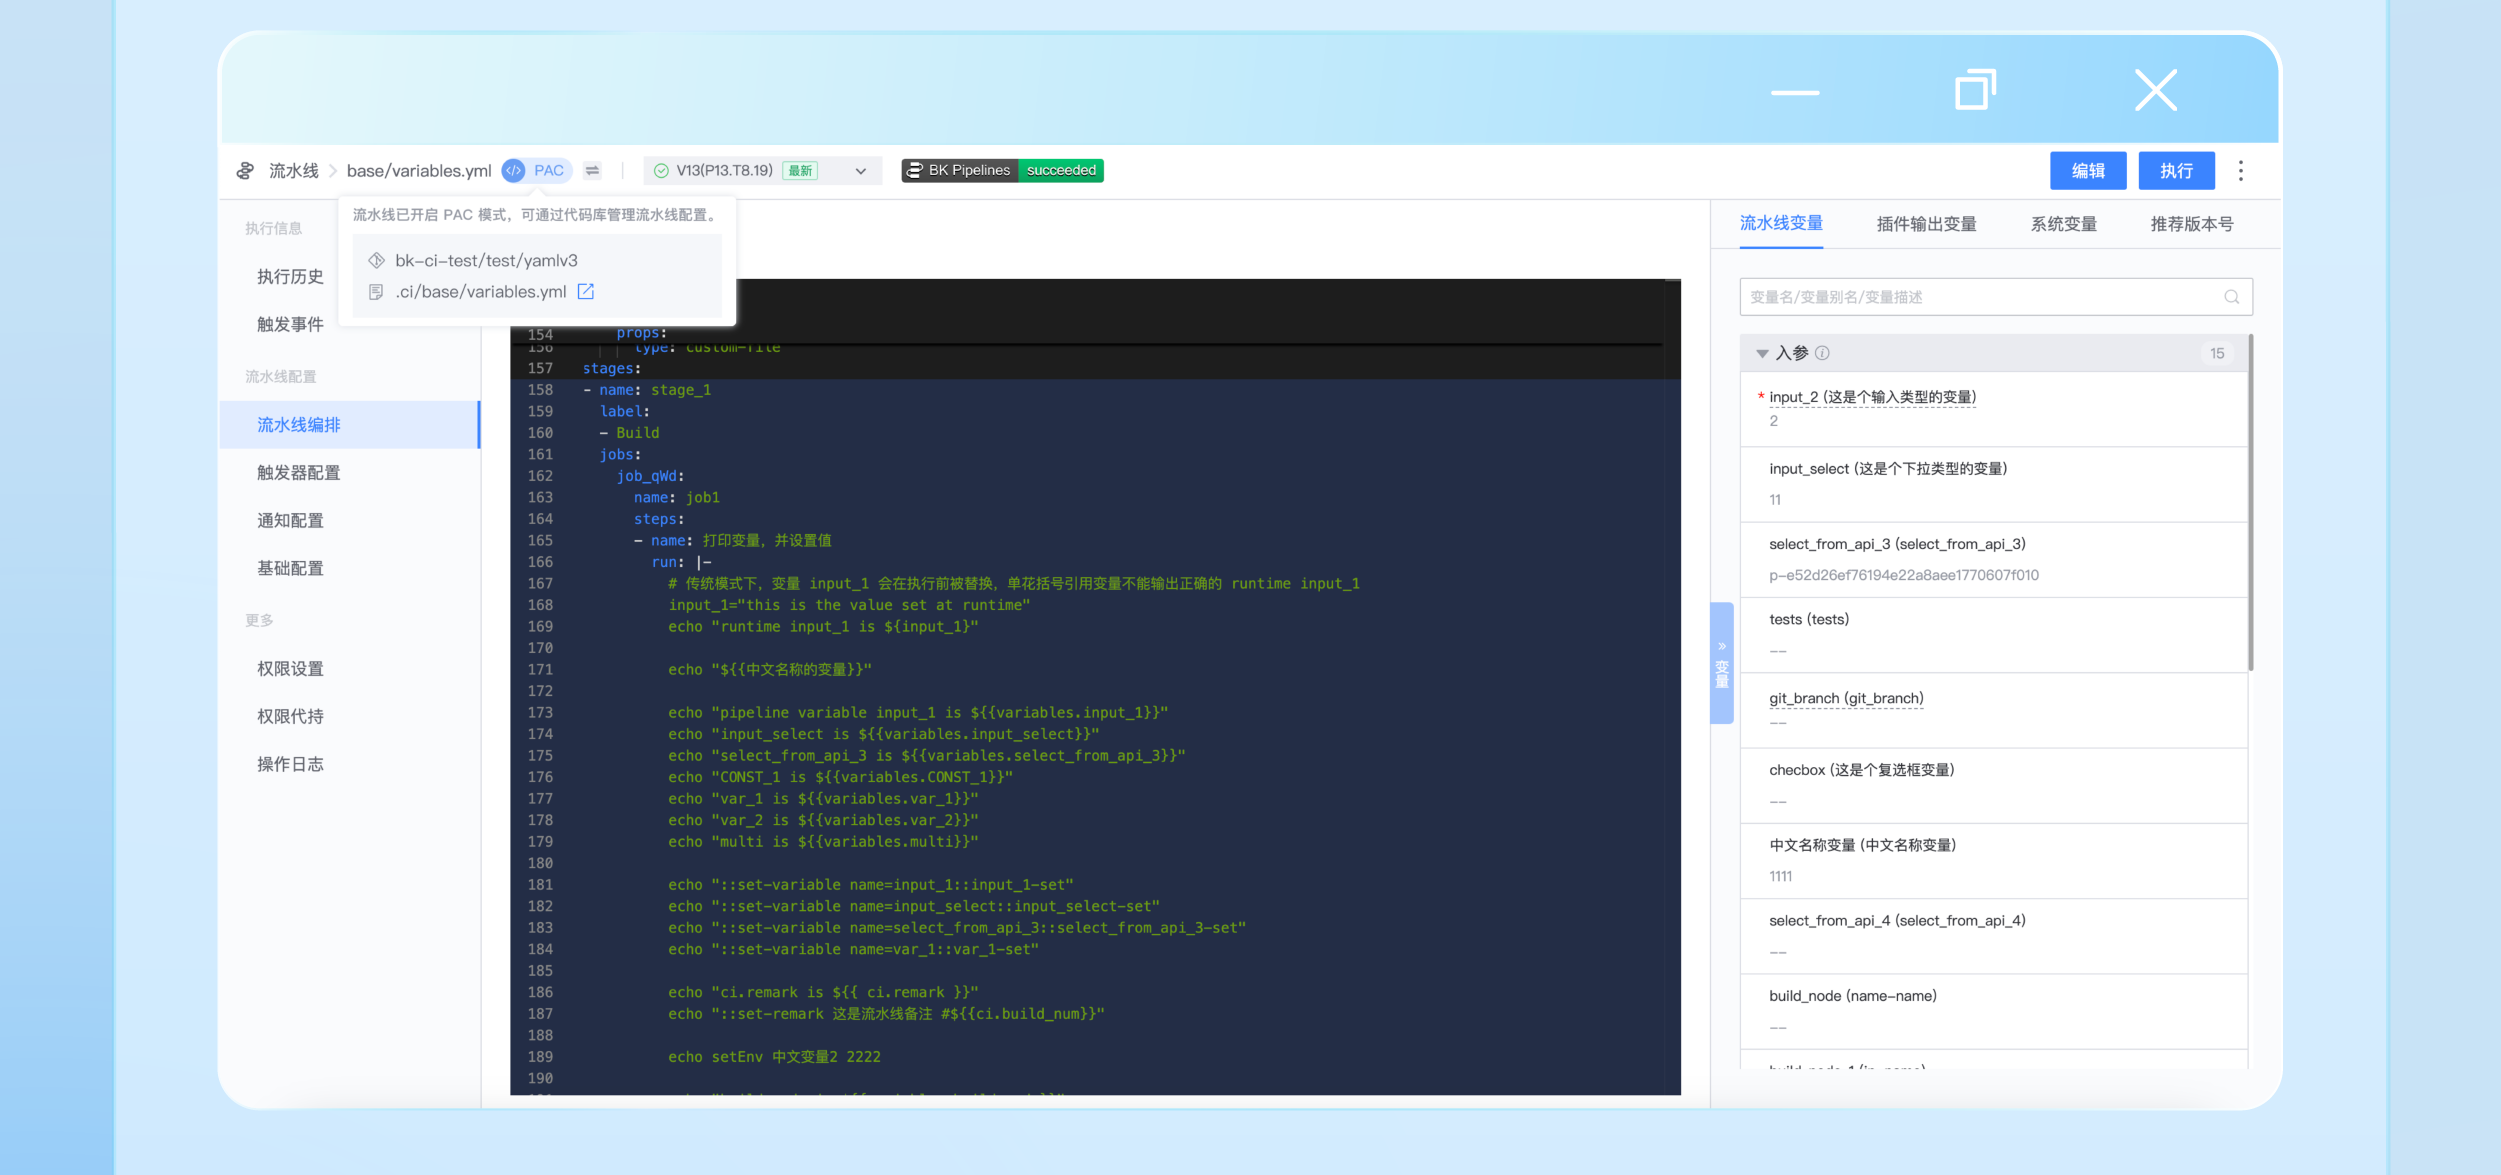The width and height of the screenshot is (2501, 1175).
Task: Switch to the 插件输出变量 tab
Action: [x=1926, y=224]
